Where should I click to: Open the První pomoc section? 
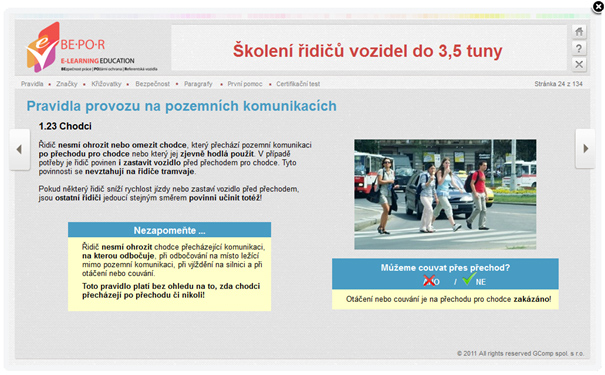pos(245,84)
